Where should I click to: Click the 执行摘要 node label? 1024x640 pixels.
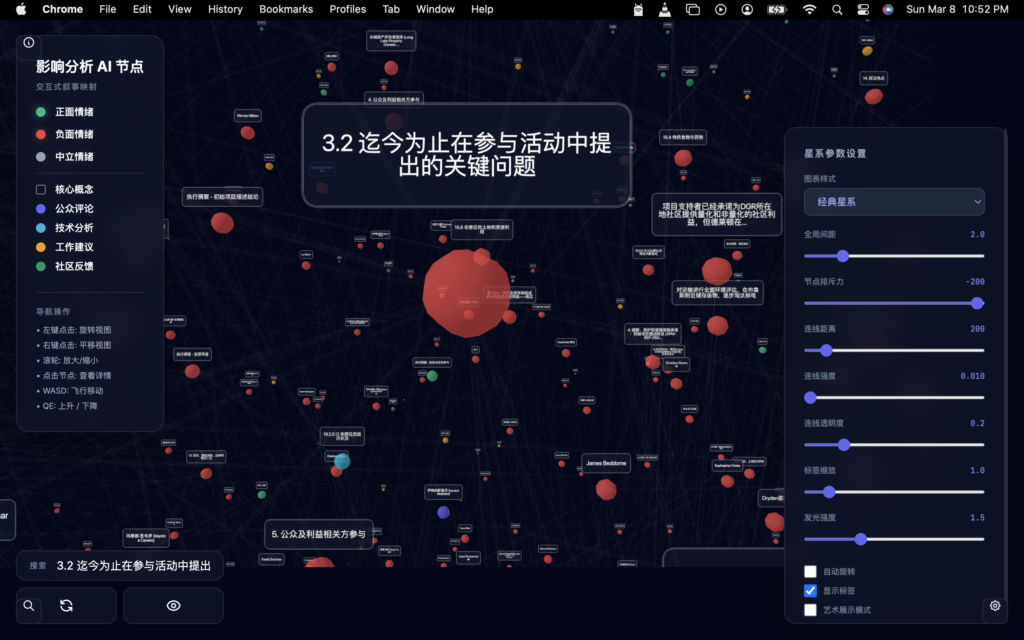(222, 197)
